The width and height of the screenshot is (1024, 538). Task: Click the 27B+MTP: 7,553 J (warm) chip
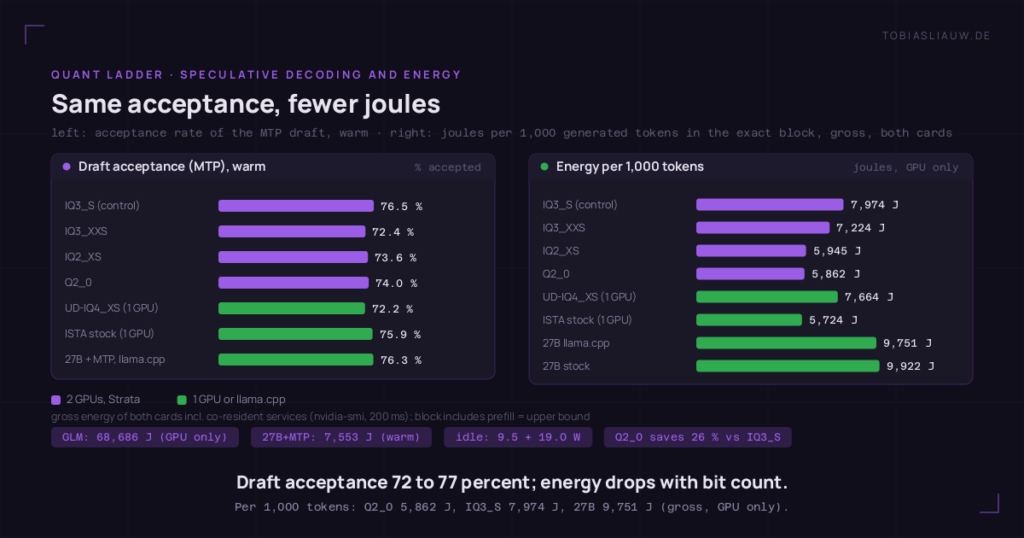(341, 437)
